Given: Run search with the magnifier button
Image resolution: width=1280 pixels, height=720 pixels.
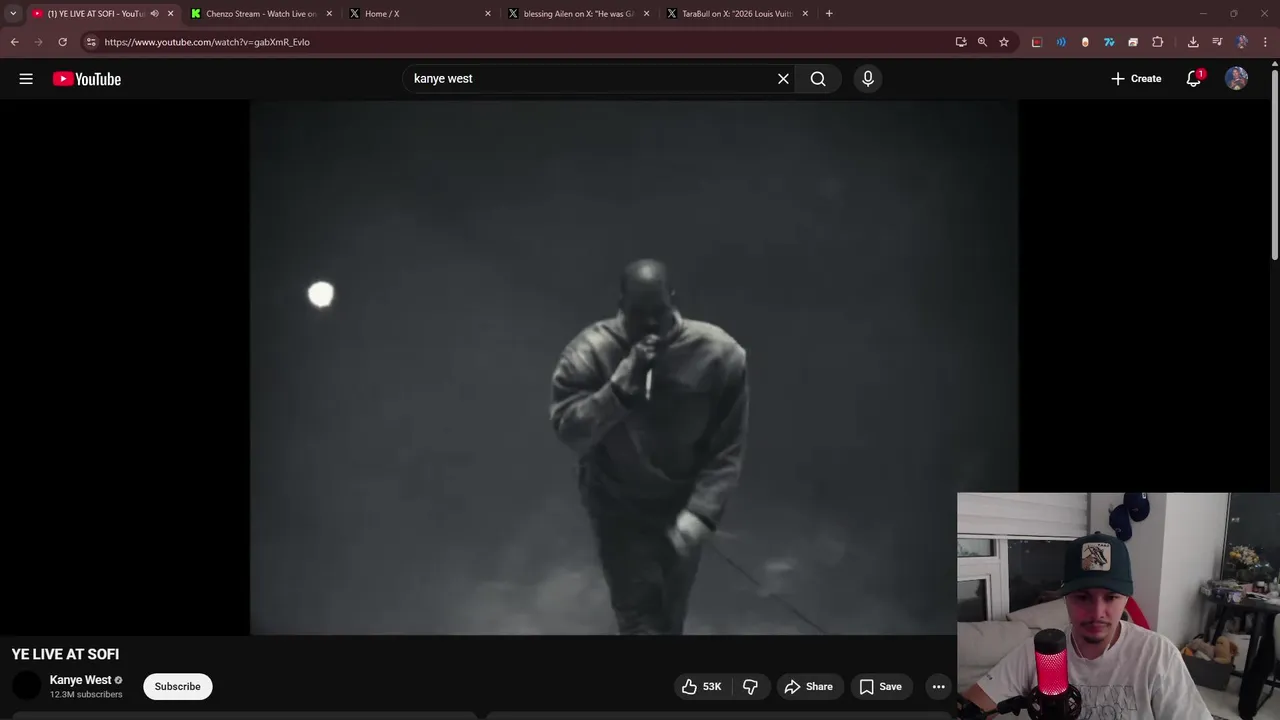Looking at the screenshot, I should point(818,79).
